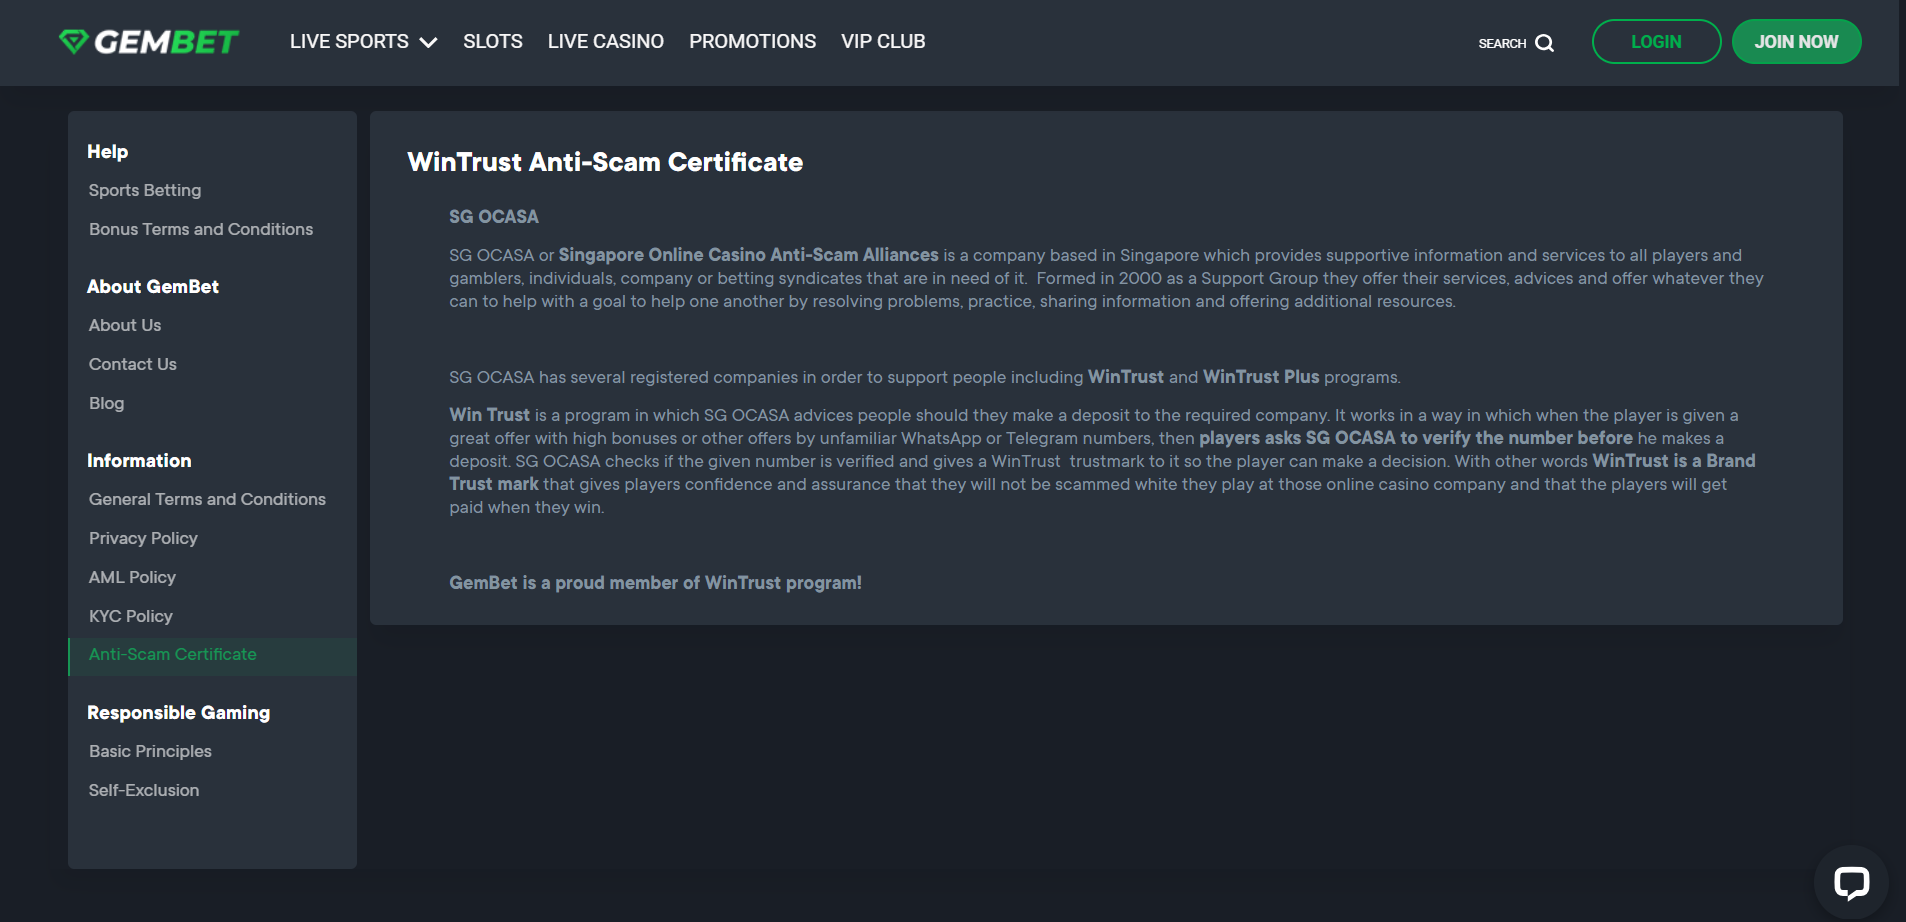The image size is (1906, 922).
Task: Open the live chat bubble icon
Action: pos(1851,882)
